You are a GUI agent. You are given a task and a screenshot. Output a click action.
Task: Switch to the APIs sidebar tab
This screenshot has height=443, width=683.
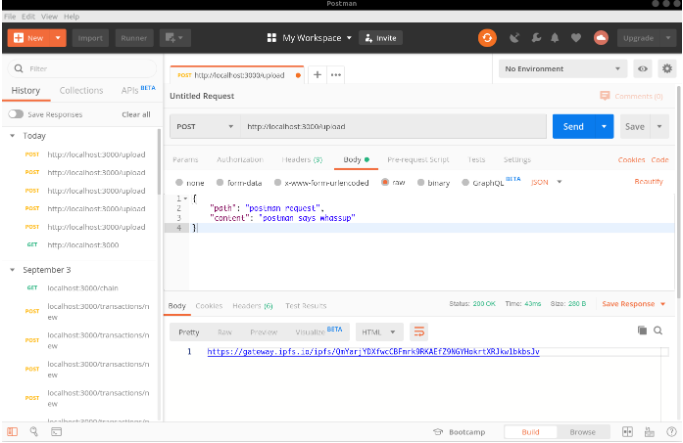138,90
